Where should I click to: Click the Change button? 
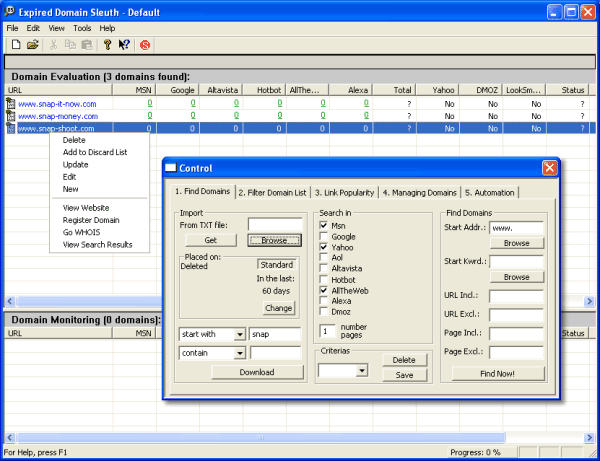[x=279, y=308]
